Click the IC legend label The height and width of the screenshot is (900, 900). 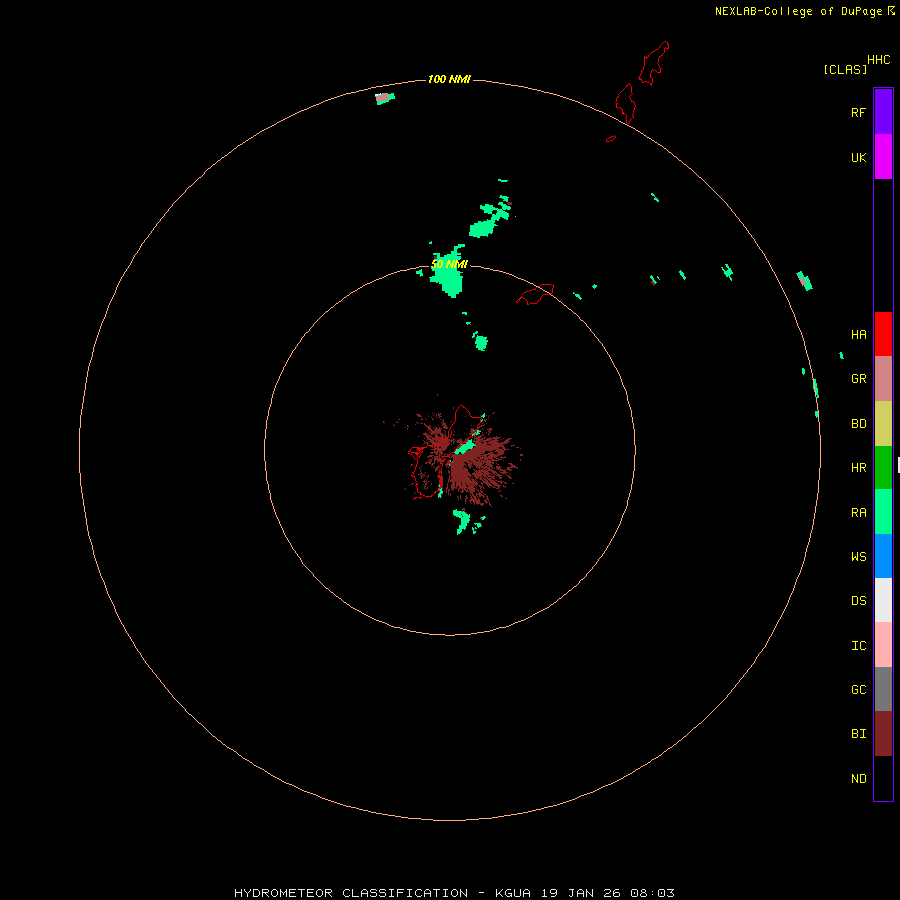[x=858, y=646]
